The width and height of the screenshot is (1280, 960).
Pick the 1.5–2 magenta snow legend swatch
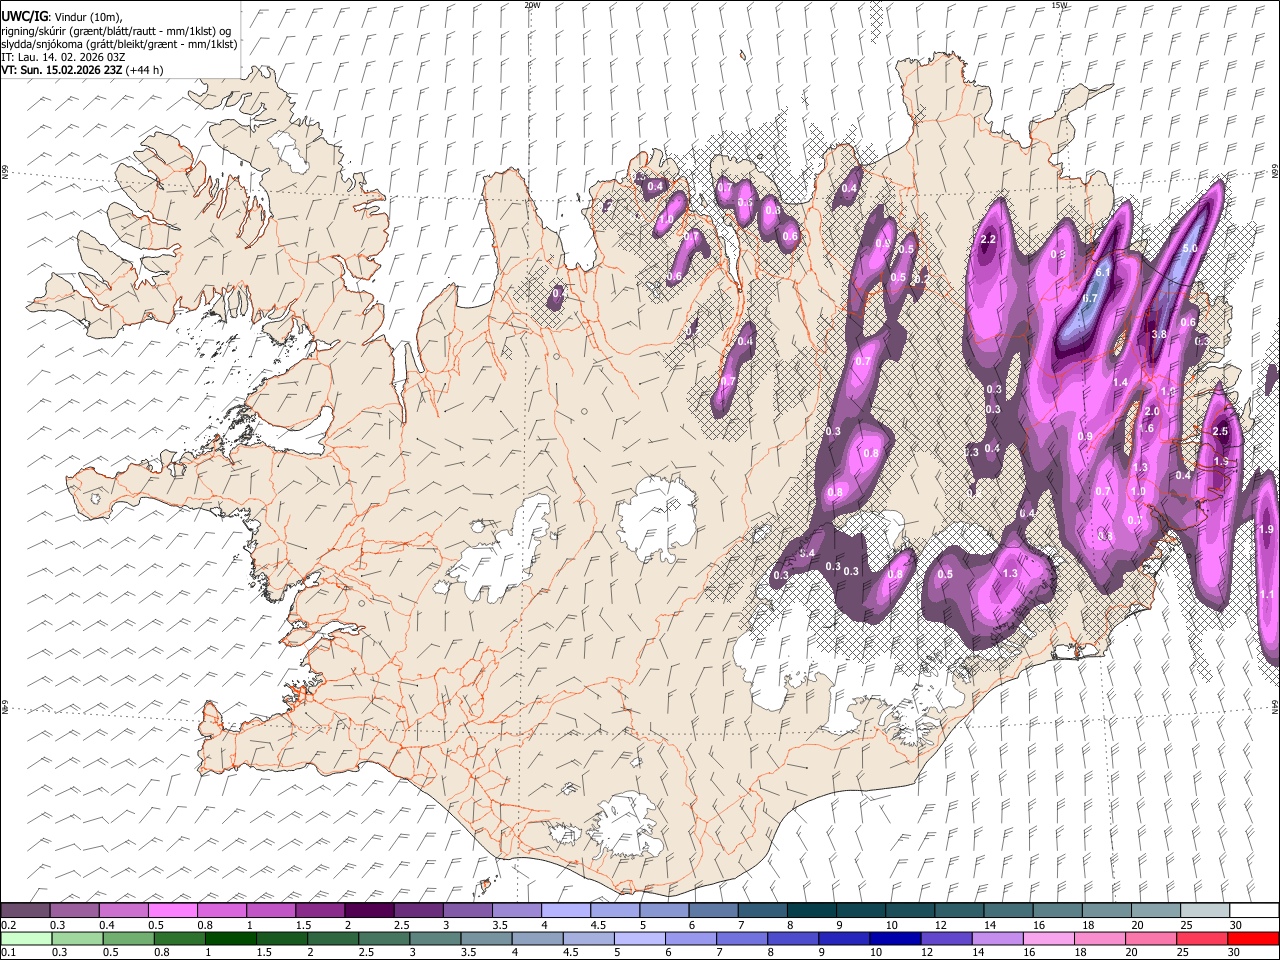[x=320, y=910]
